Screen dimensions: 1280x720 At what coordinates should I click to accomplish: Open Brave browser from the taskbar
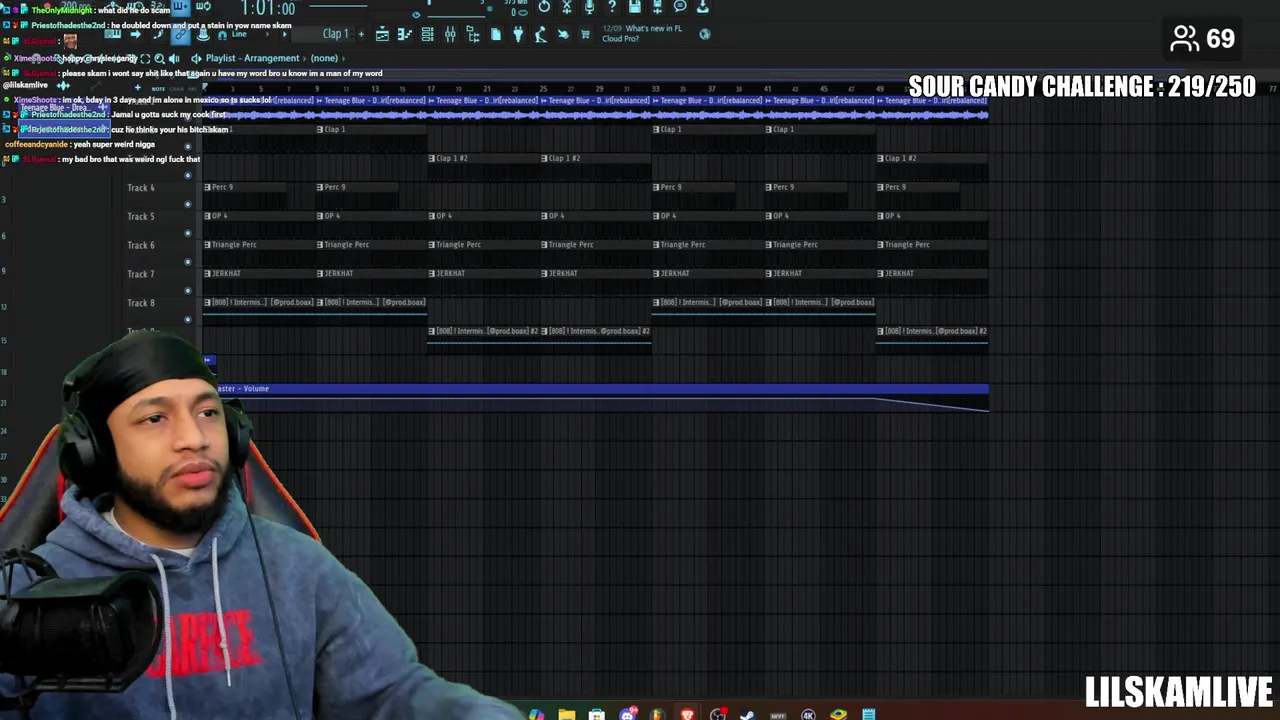(x=687, y=714)
